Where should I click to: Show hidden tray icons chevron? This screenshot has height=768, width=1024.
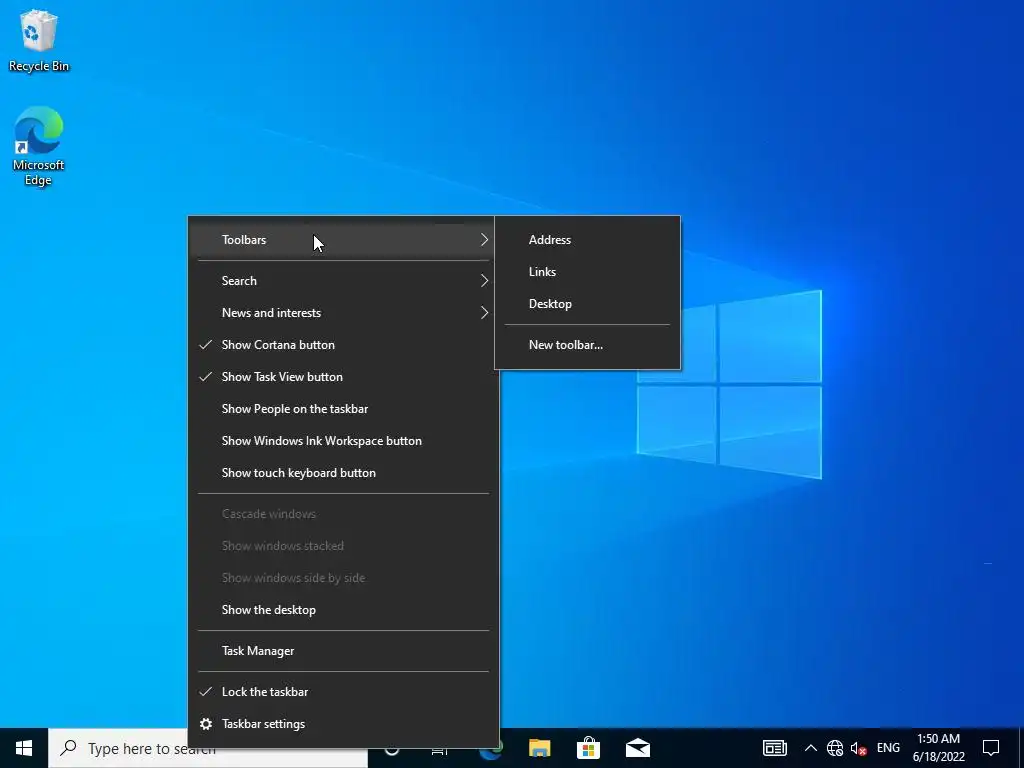pyautogui.click(x=810, y=748)
